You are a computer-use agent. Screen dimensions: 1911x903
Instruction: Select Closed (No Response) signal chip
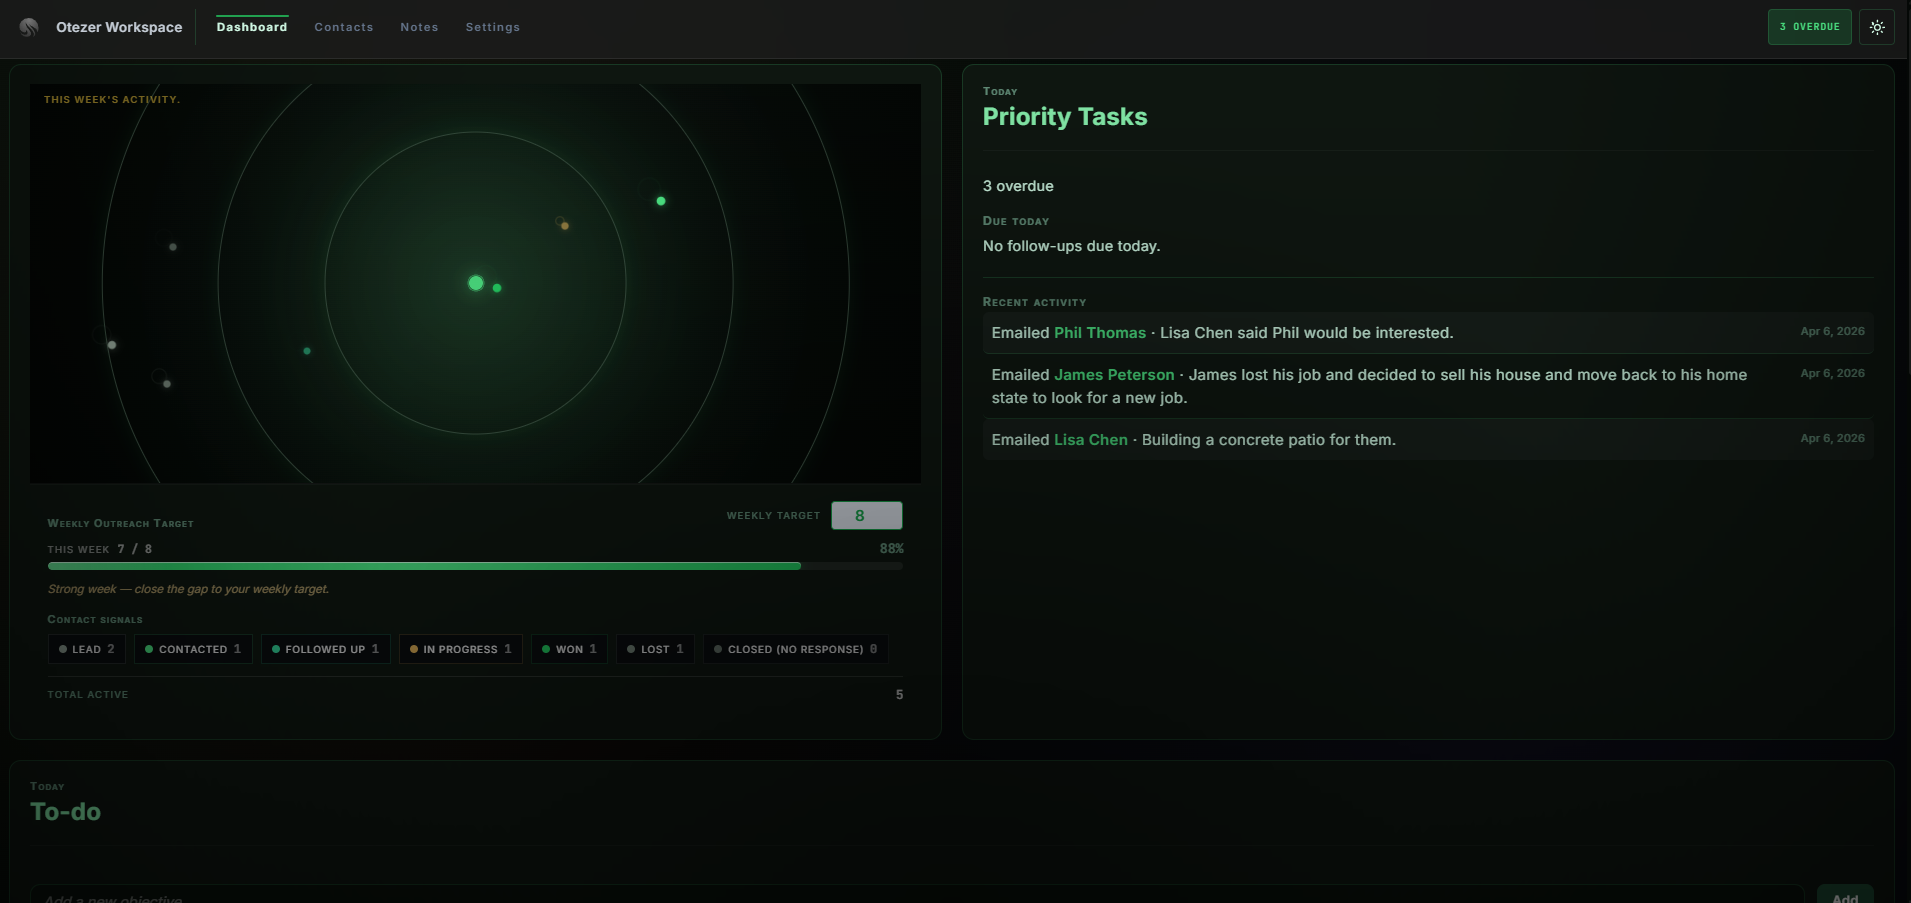(x=795, y=649)
